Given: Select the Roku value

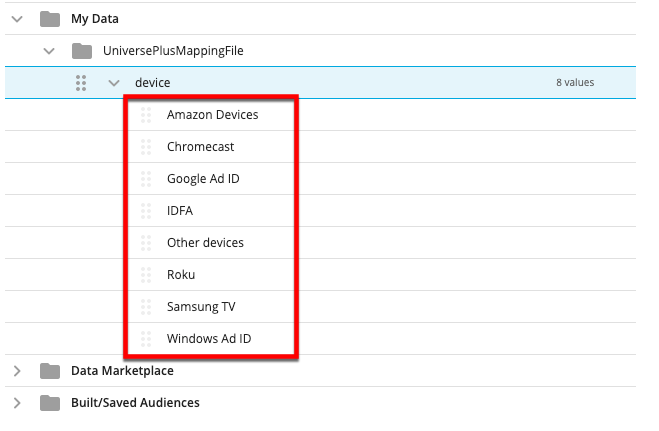Looking at the screenshot, I should point(181,274).
